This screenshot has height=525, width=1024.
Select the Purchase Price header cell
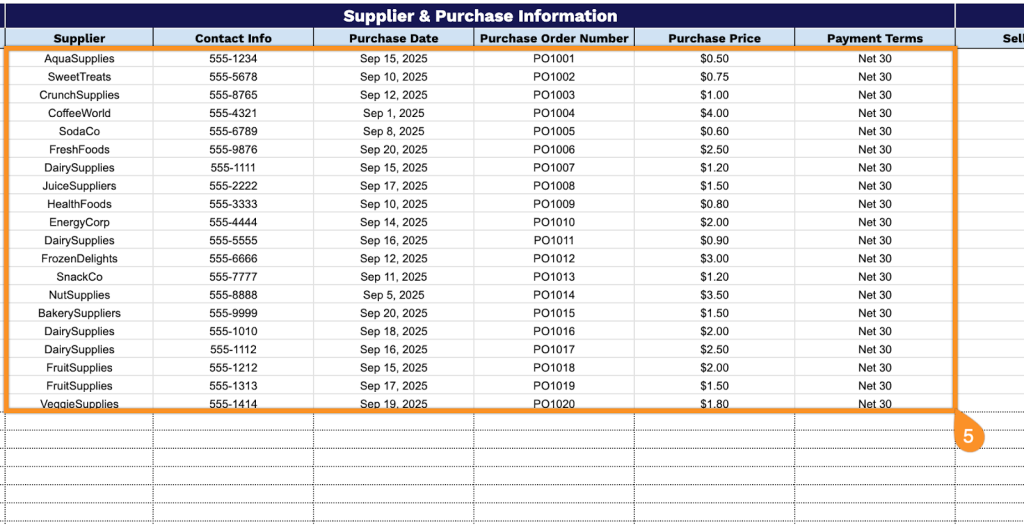[x=714, y=38]
